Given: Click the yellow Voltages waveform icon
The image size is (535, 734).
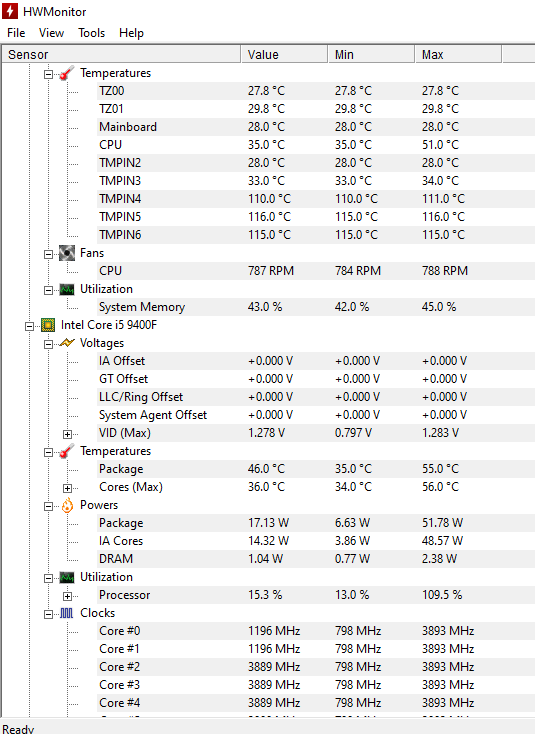Looking at the screenshot, I should (x=67, y=343).
